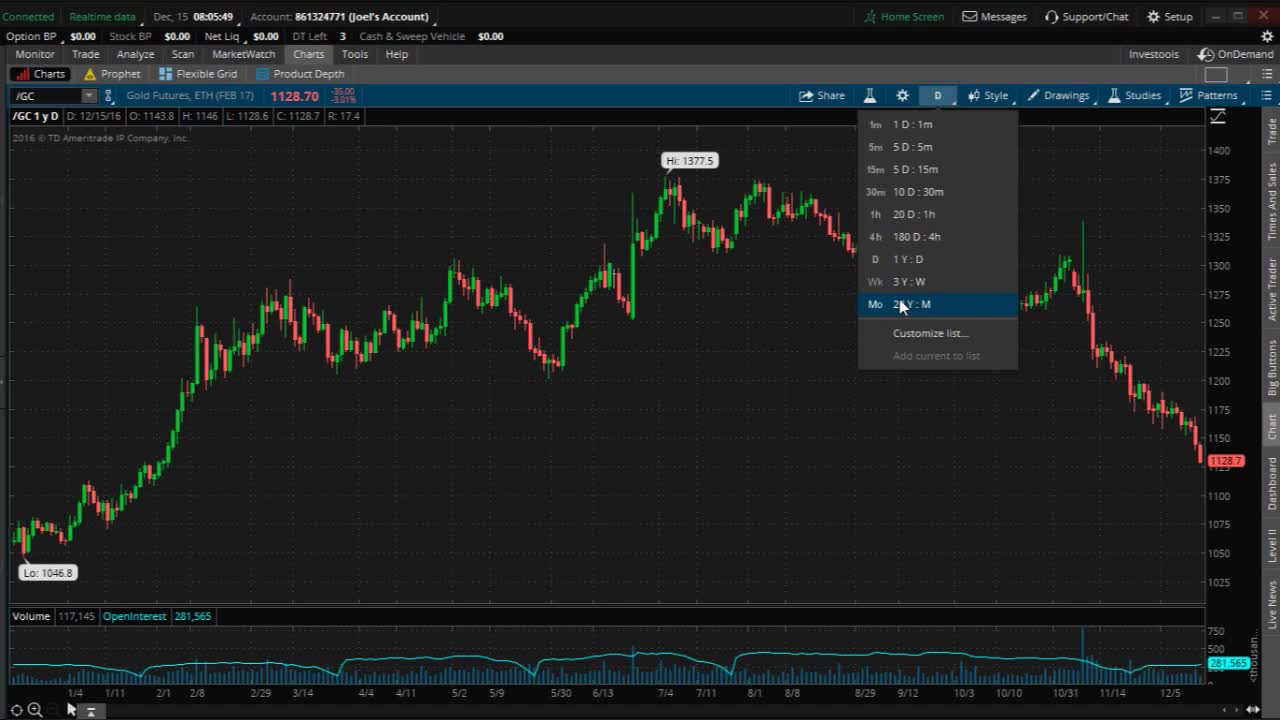The height and width of the screenshot is (720, 1280).
Task: Open the Monitor tab
Action: 35,54
